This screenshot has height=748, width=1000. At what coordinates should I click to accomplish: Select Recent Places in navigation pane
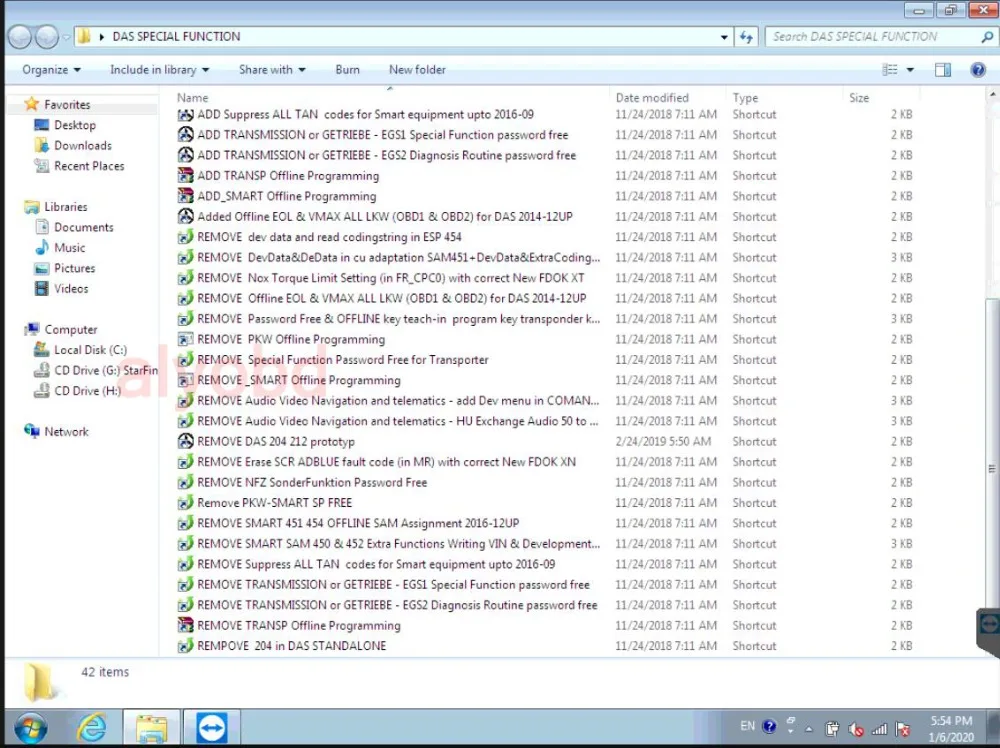(89, 166)
